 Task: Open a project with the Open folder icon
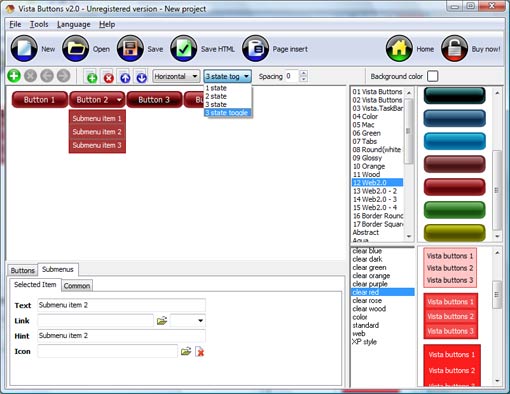tap(76, 49)
